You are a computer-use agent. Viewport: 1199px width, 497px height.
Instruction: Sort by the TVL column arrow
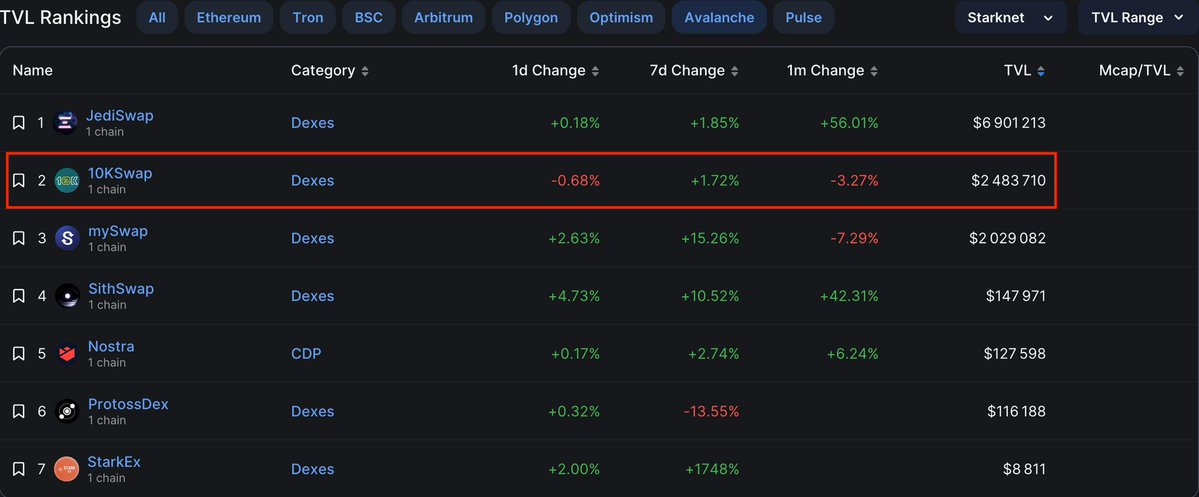1041,71
